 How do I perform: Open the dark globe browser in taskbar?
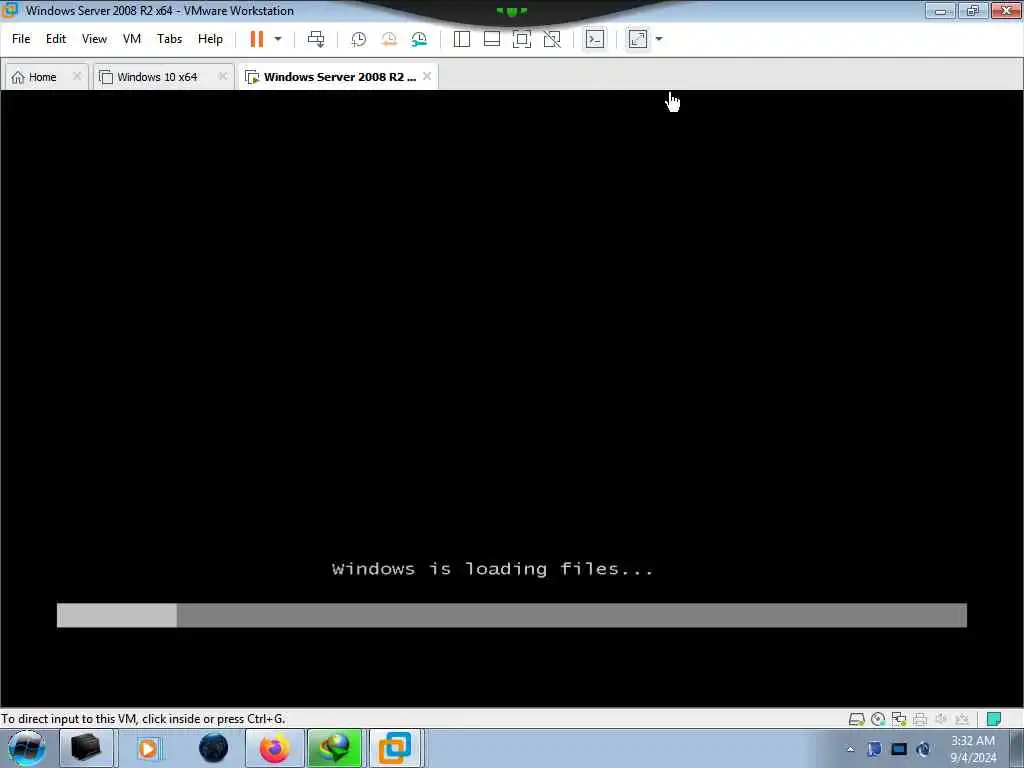(x=214, y=748)
